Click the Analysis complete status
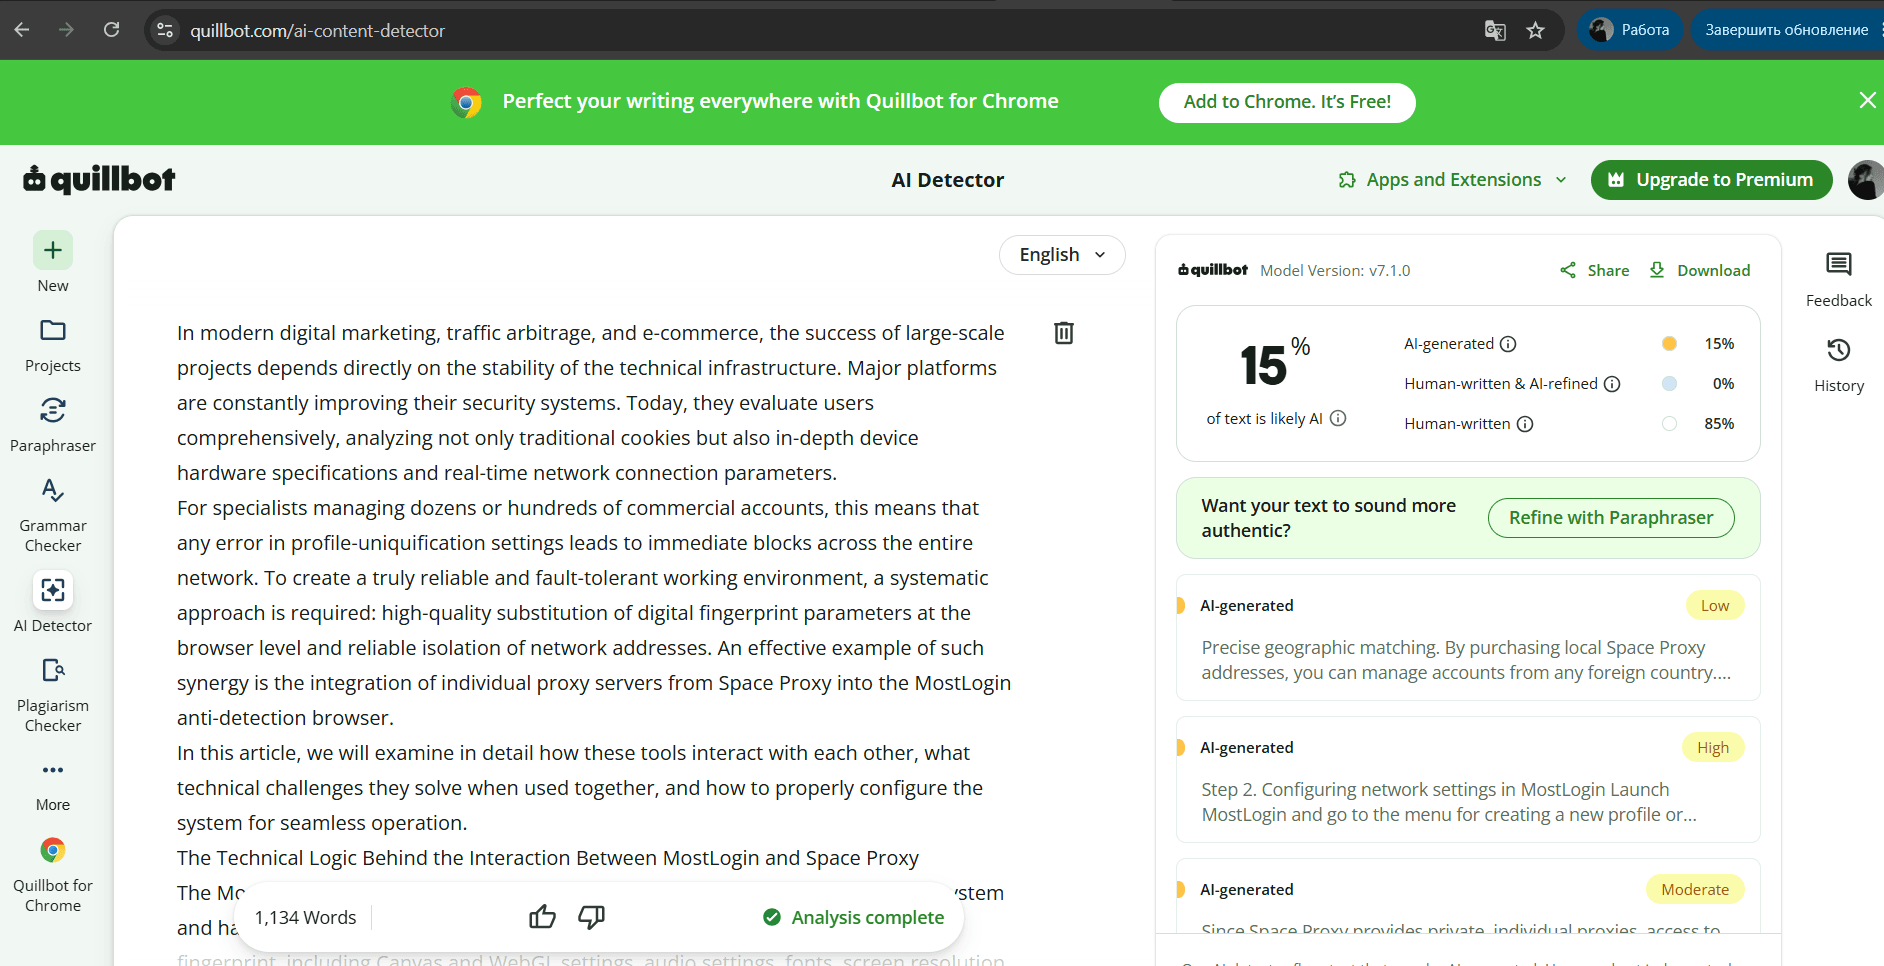The image size is (1884, 966). [x=853, y=917]
